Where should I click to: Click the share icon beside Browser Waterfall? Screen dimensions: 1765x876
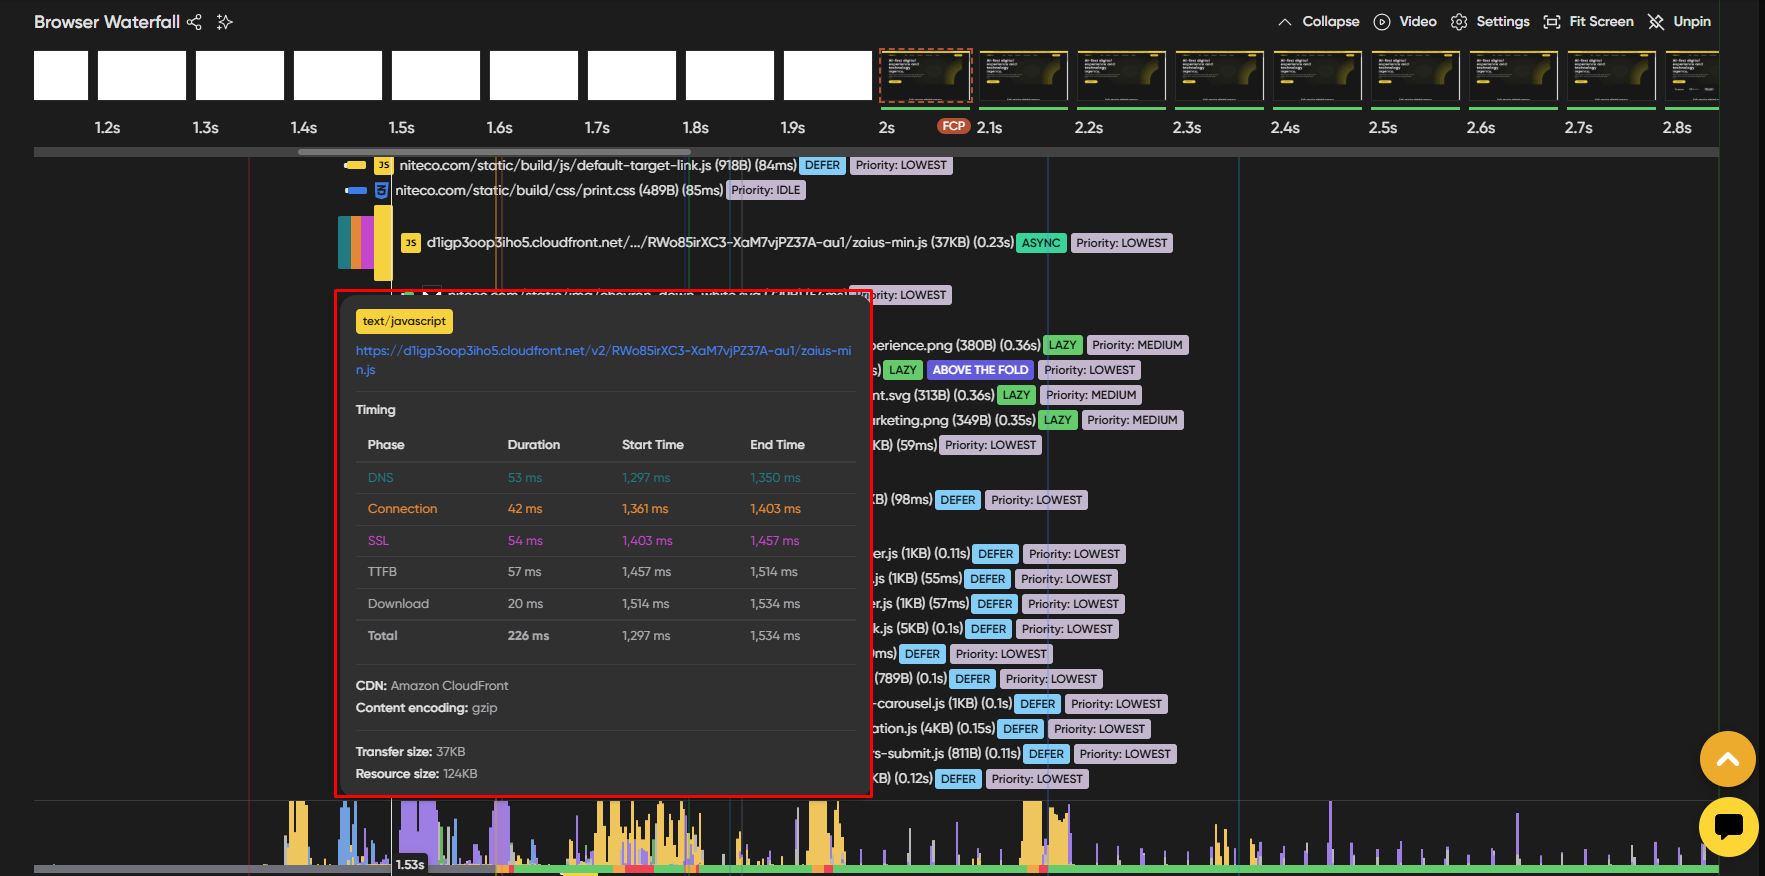click(194, 22)
